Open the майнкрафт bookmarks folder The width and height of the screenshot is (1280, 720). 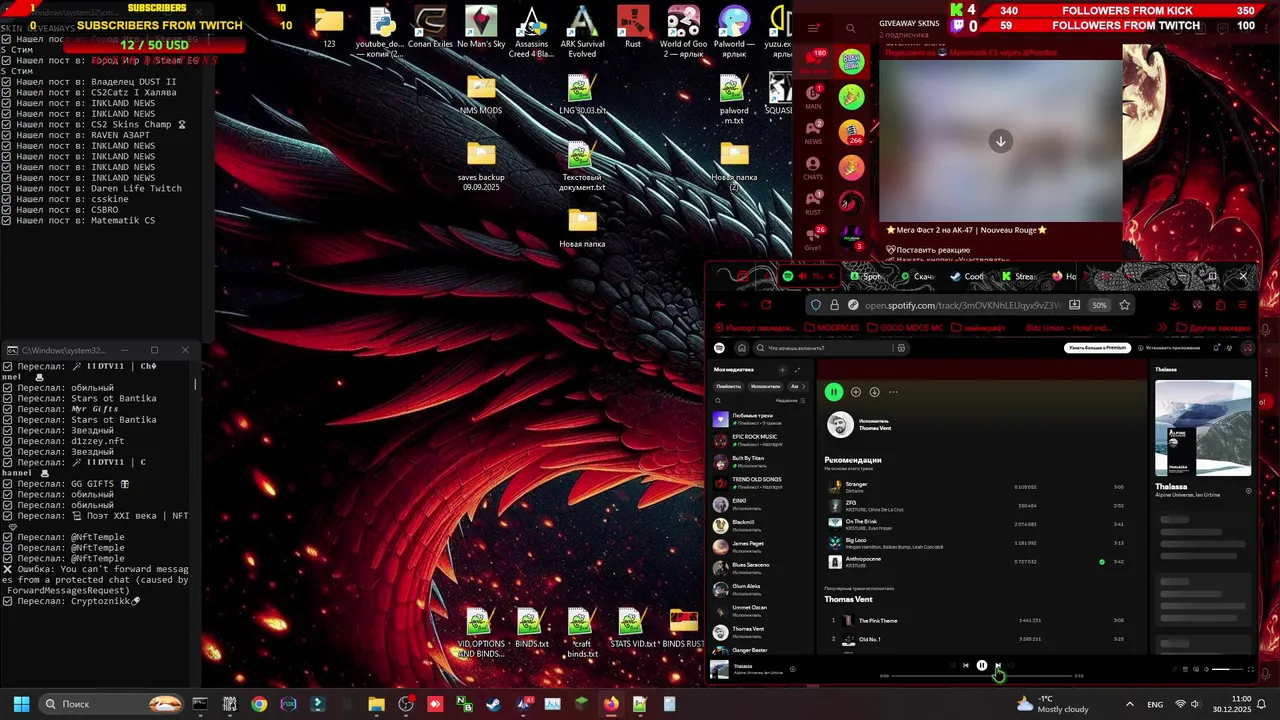[978, 328]
